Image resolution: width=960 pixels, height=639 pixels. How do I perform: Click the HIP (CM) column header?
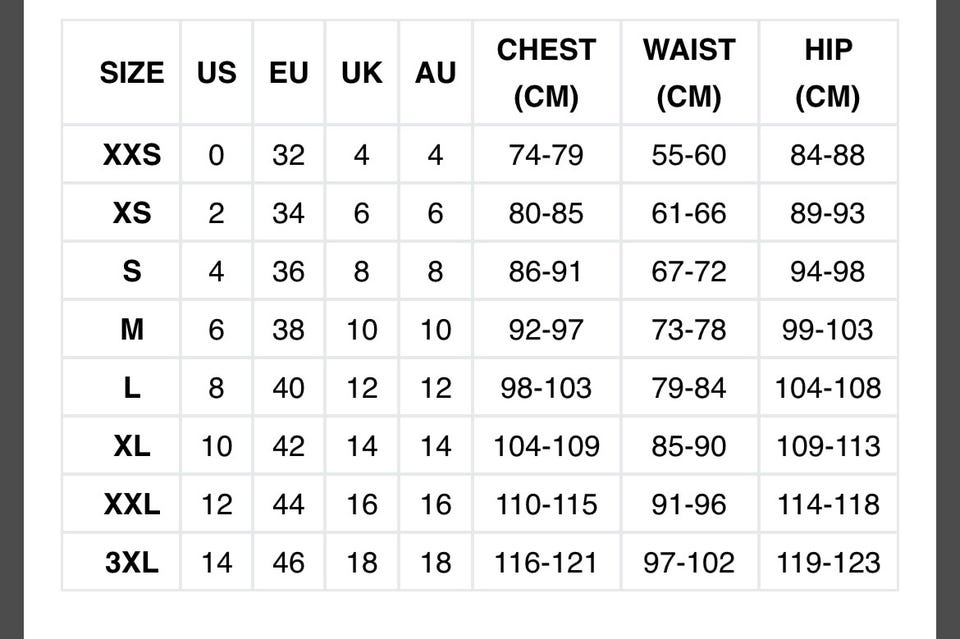[828, 73]
